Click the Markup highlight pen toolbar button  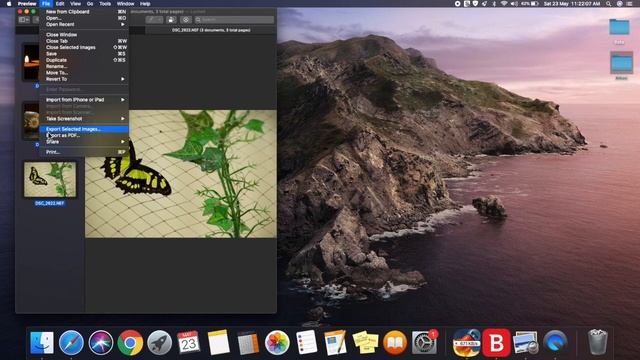(x=154, y=20)
